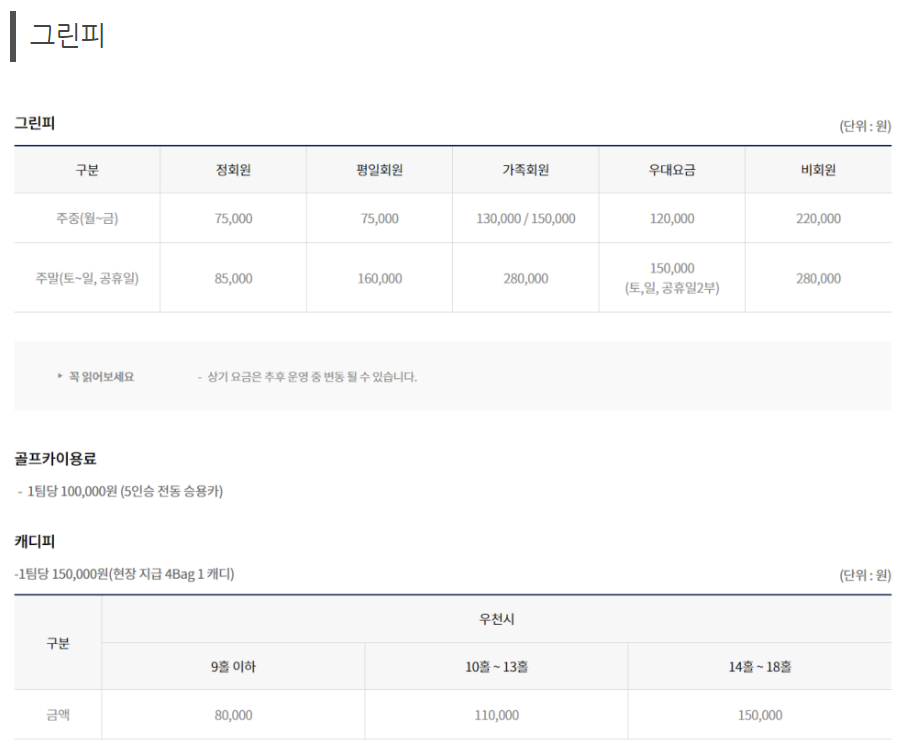This screenshot has height=752, width=902.
Task: Select the 우대요금 column header
Action: tap(672, 170)
